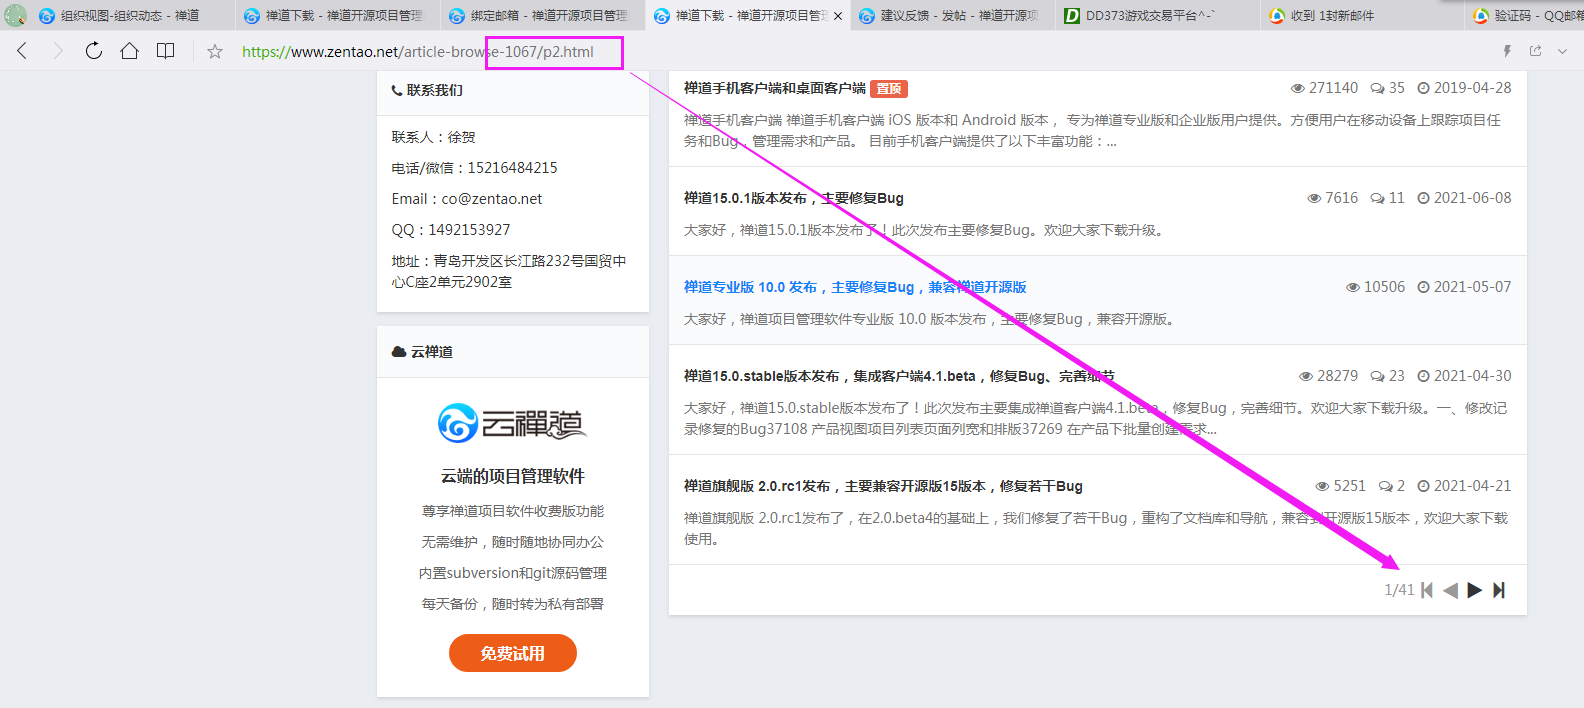Jump to the last page of pagination
This screenshot has height=708, width=1584.
click(x=1498, y=590)
